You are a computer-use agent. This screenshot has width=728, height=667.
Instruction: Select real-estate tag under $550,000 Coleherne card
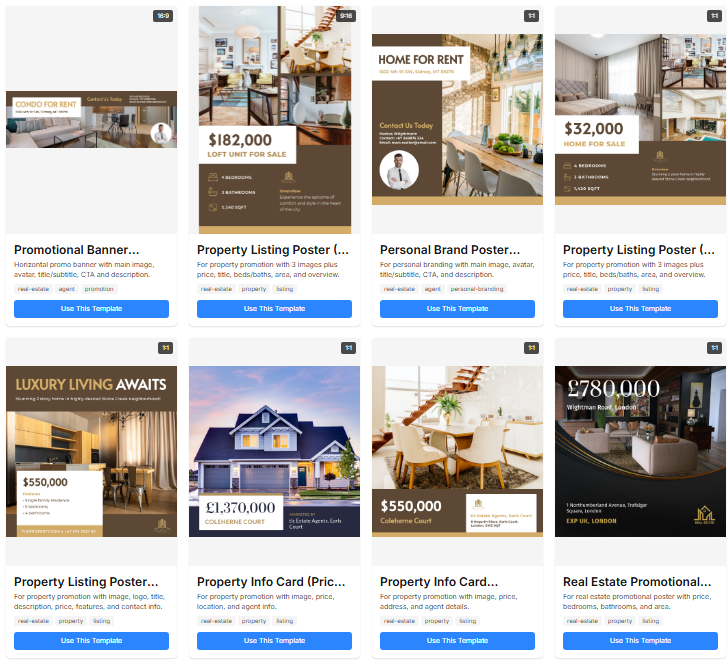point(399,621)
